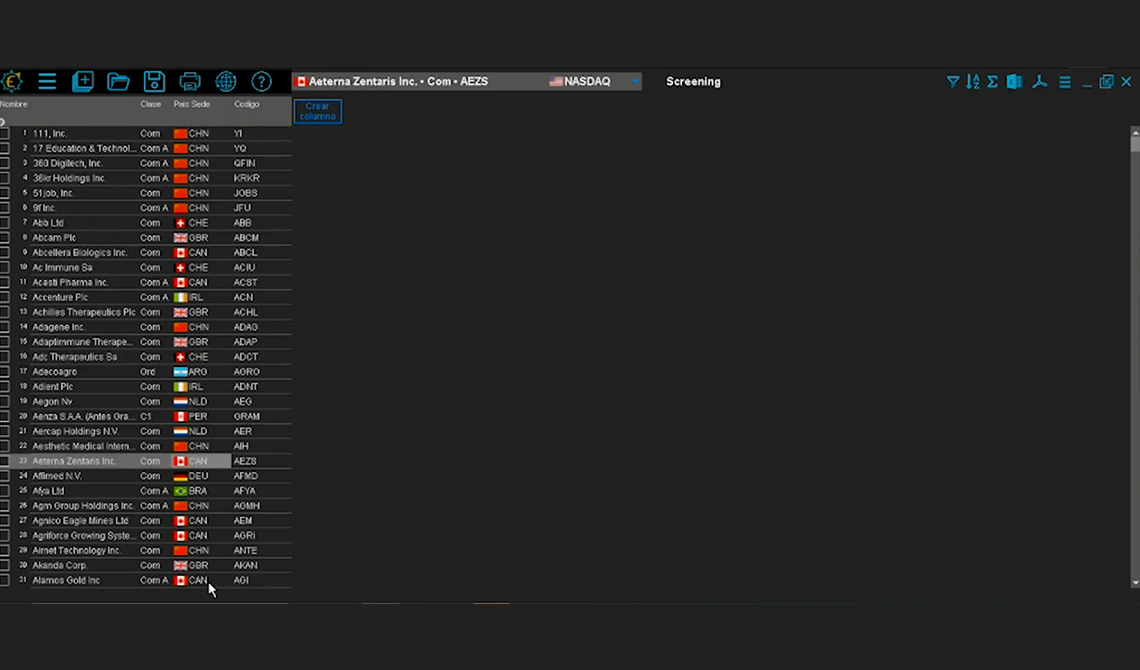Select Agnico Eagle Mines Ltd row
1140x670 pixels.
coord(80,521)
